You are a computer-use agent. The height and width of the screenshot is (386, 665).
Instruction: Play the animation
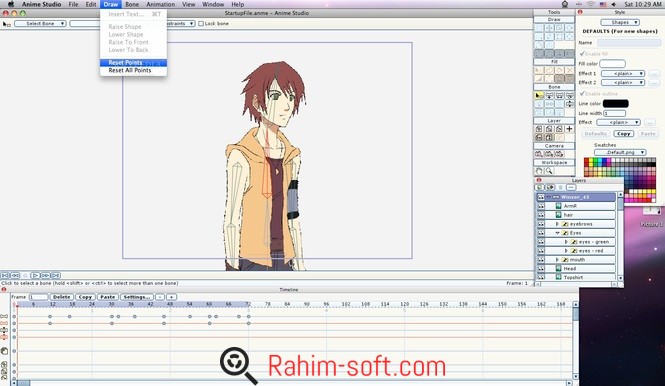tap(36, 275)
